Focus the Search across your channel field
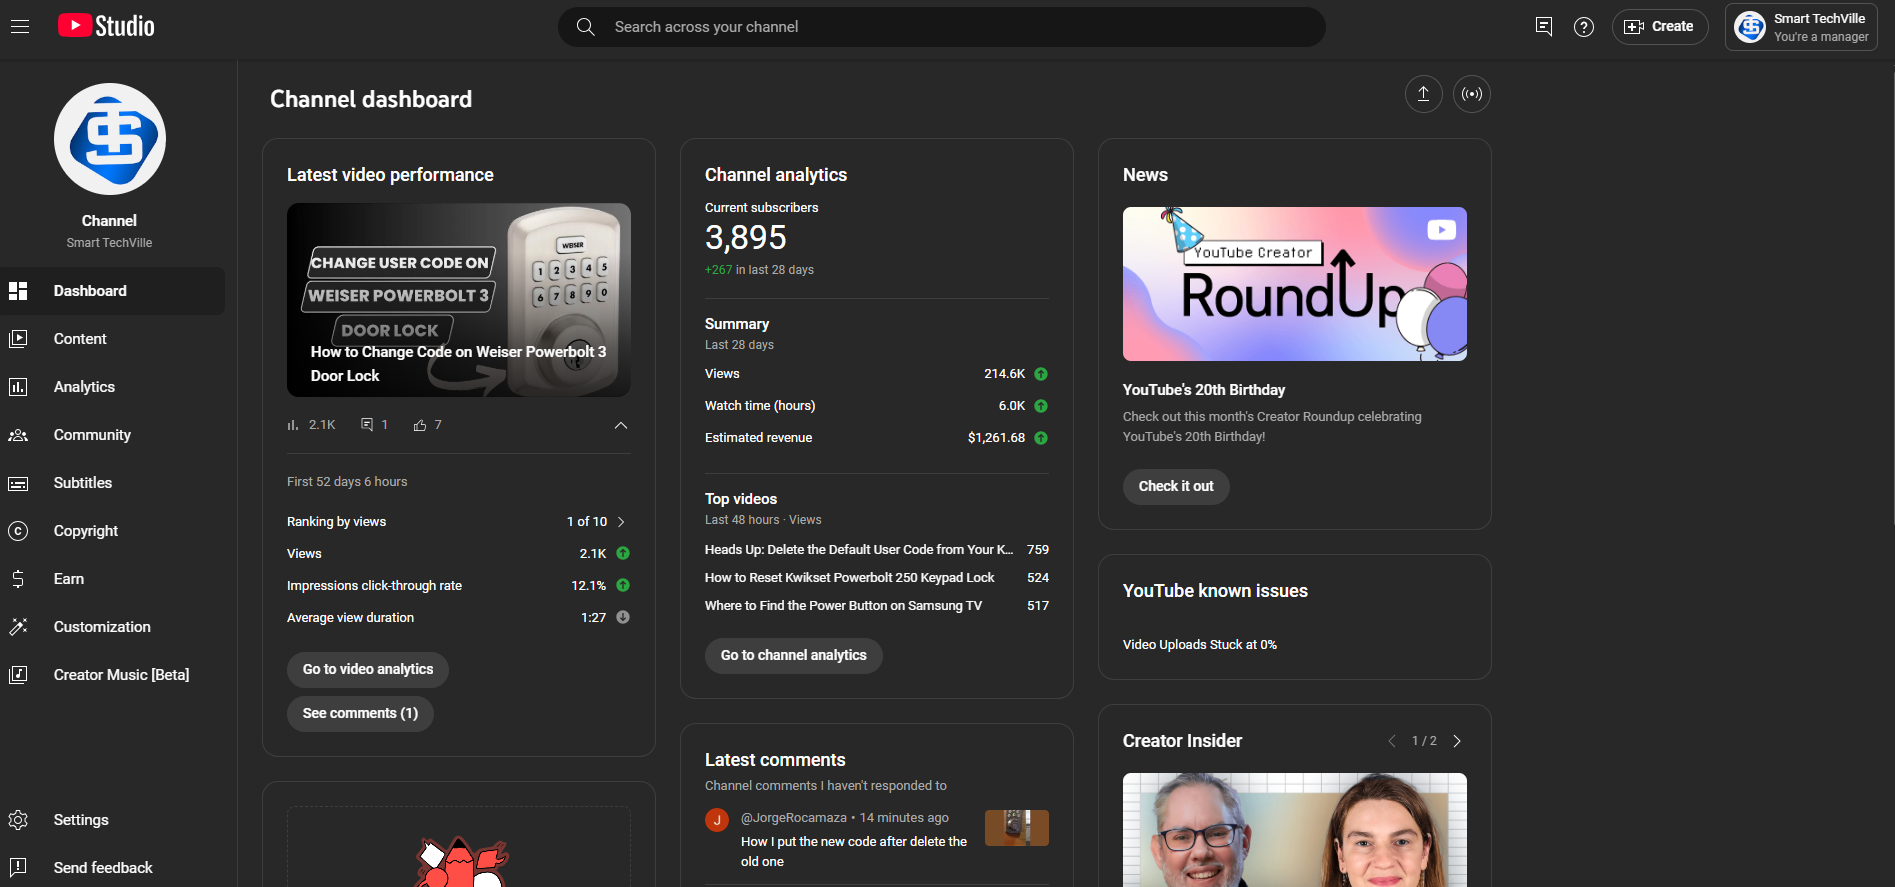This screenshot has height=887, width=1895. (942, 27)
